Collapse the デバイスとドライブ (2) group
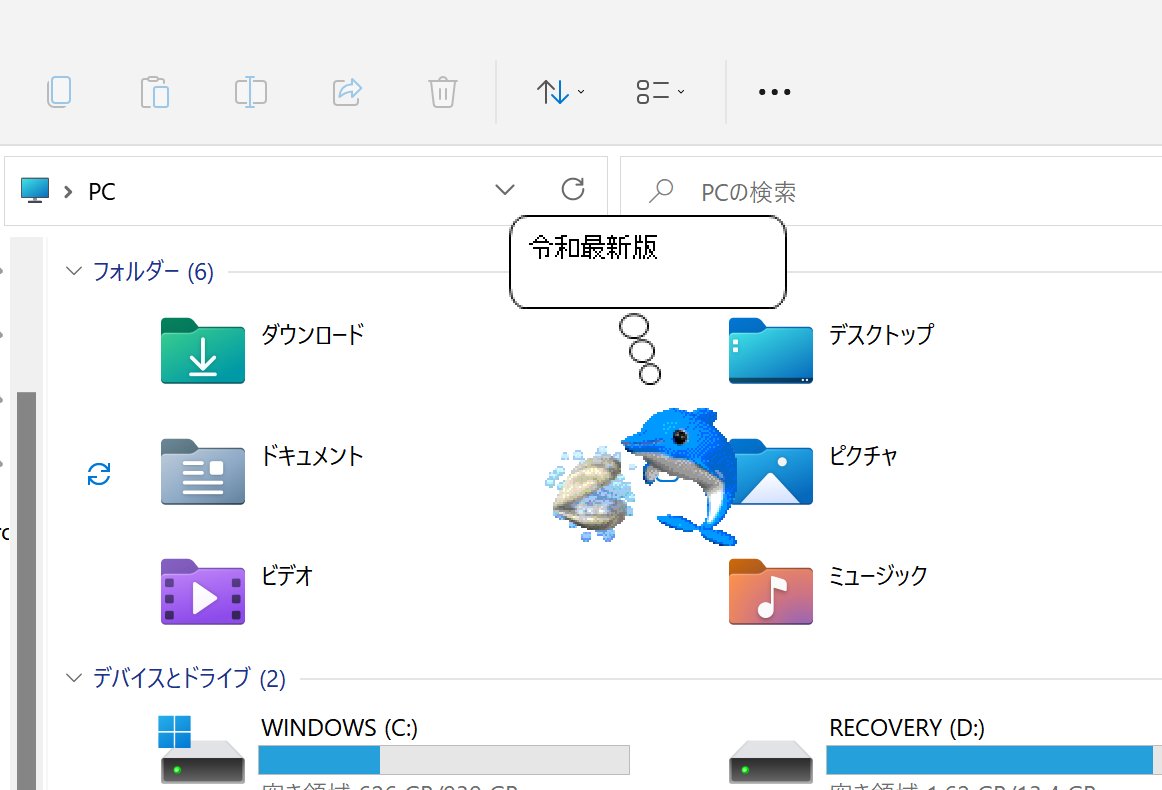Viewport: 1162px width, 790px height. [x=73, y=677]
